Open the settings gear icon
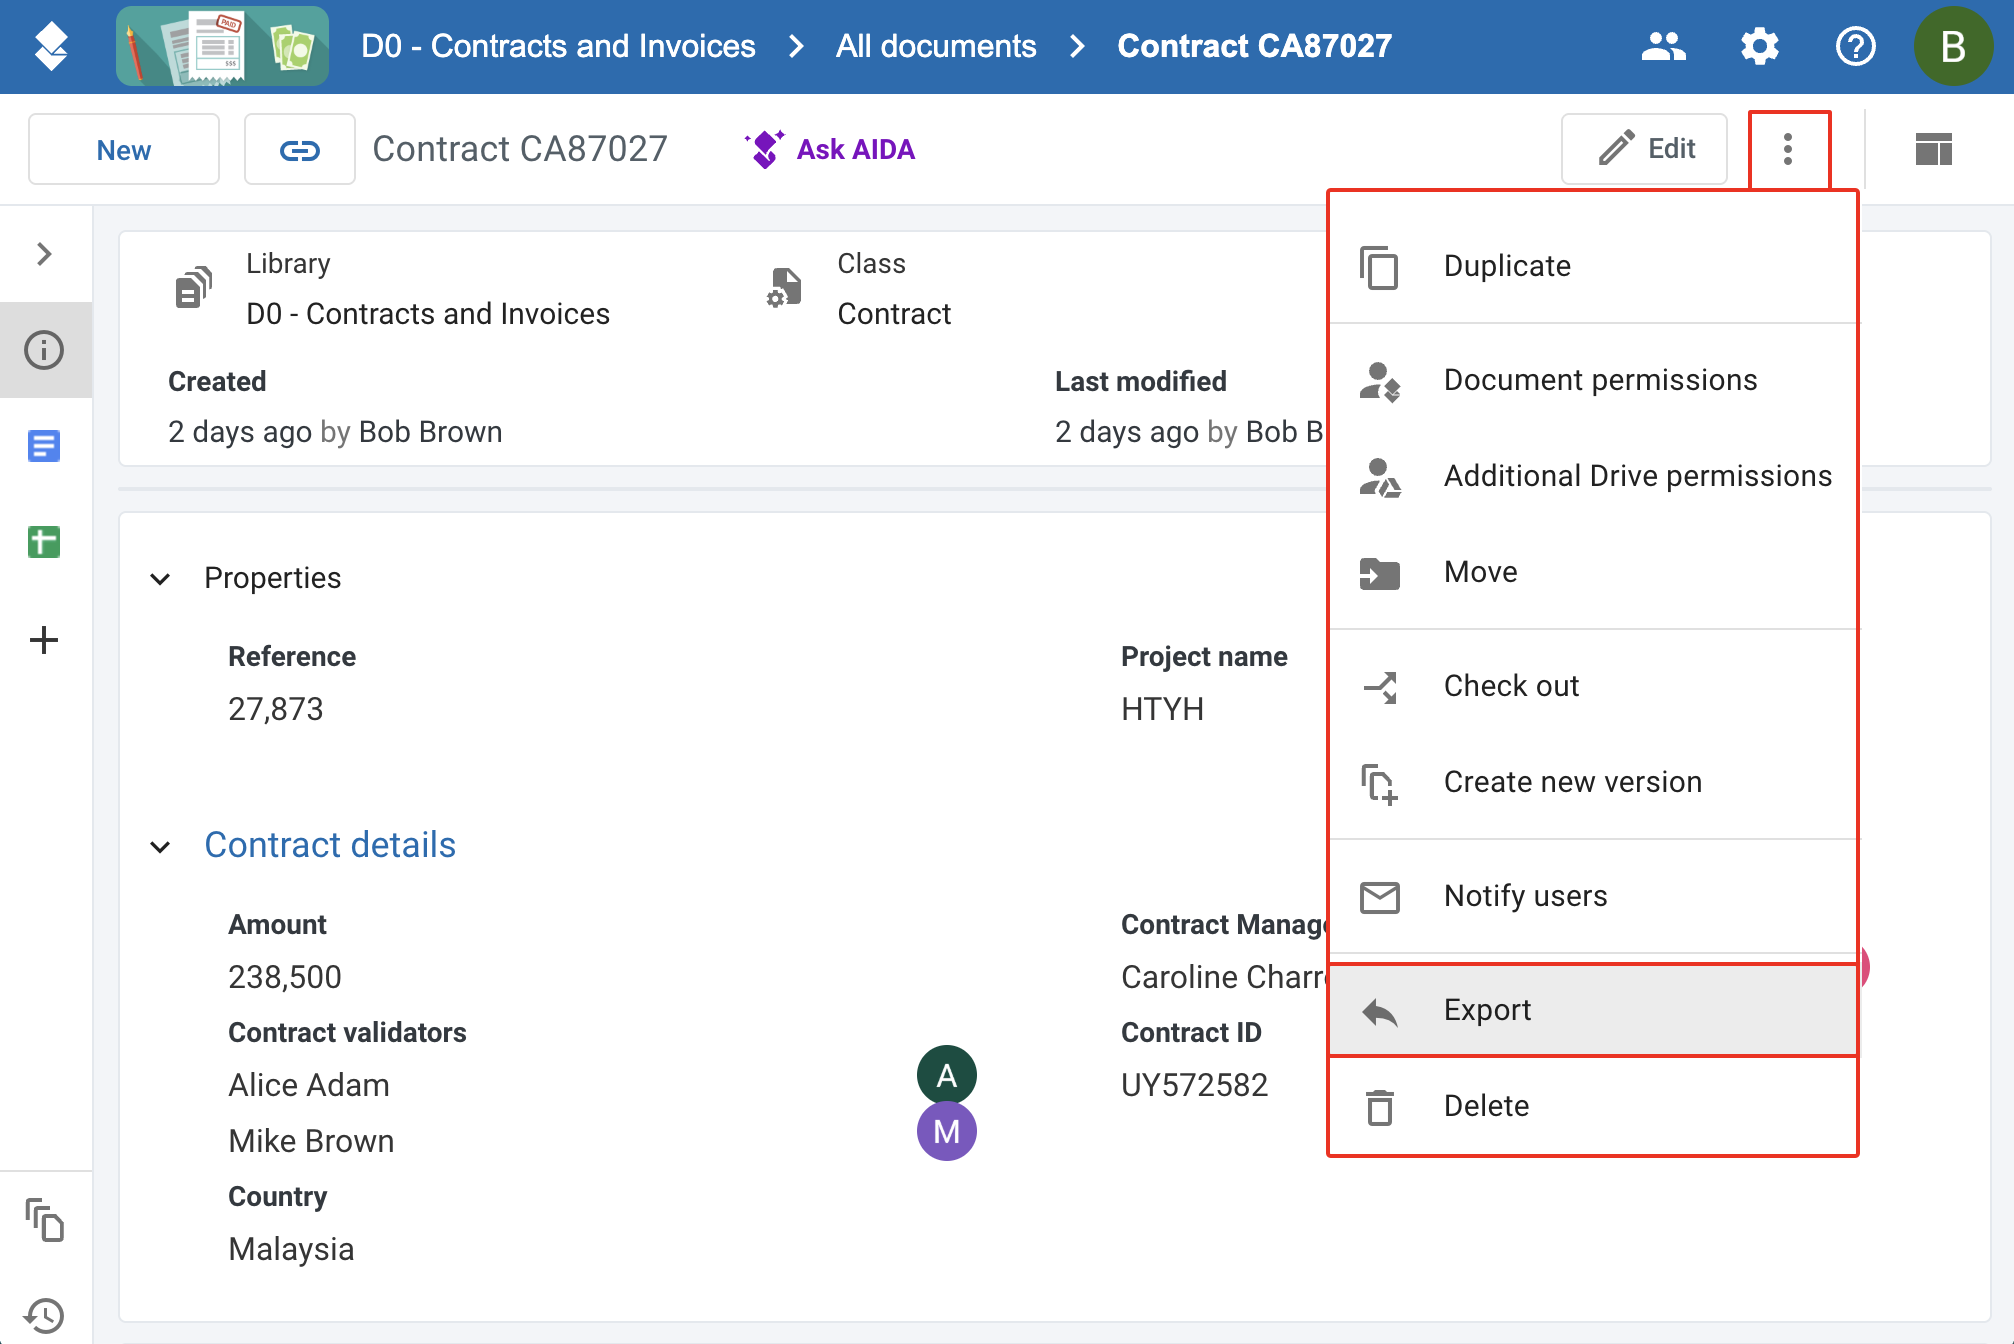 (x=1760, y=46)
